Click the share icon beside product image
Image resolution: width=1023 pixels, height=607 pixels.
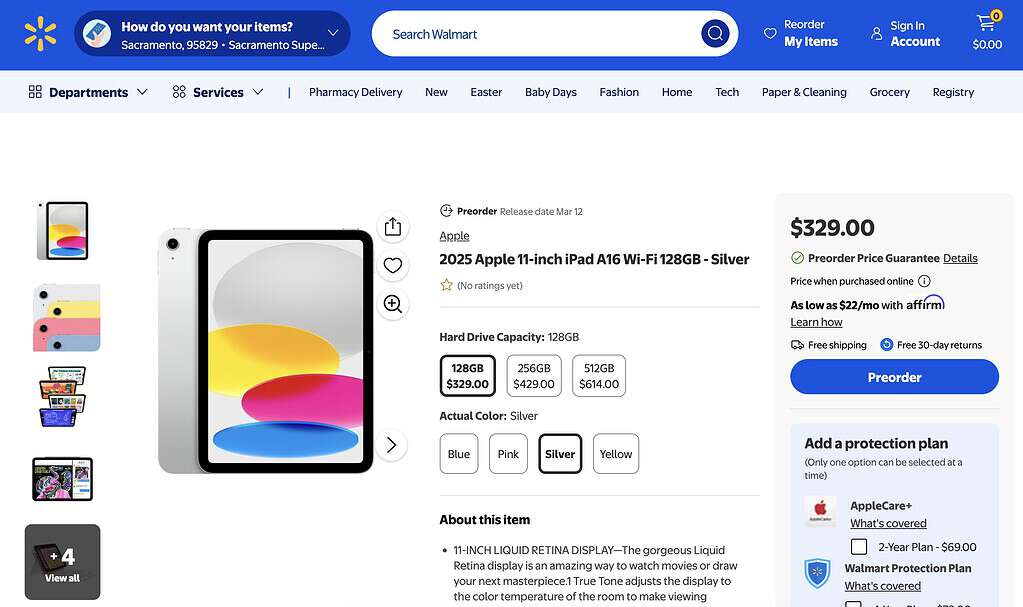(x=393, y=227)
